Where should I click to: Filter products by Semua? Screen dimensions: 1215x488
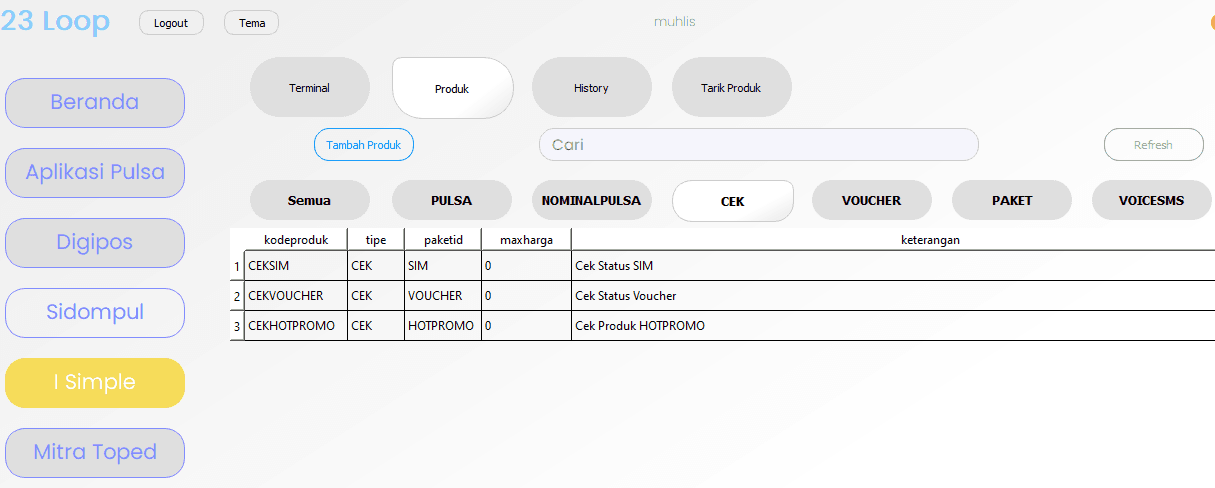tap(309, 200)
